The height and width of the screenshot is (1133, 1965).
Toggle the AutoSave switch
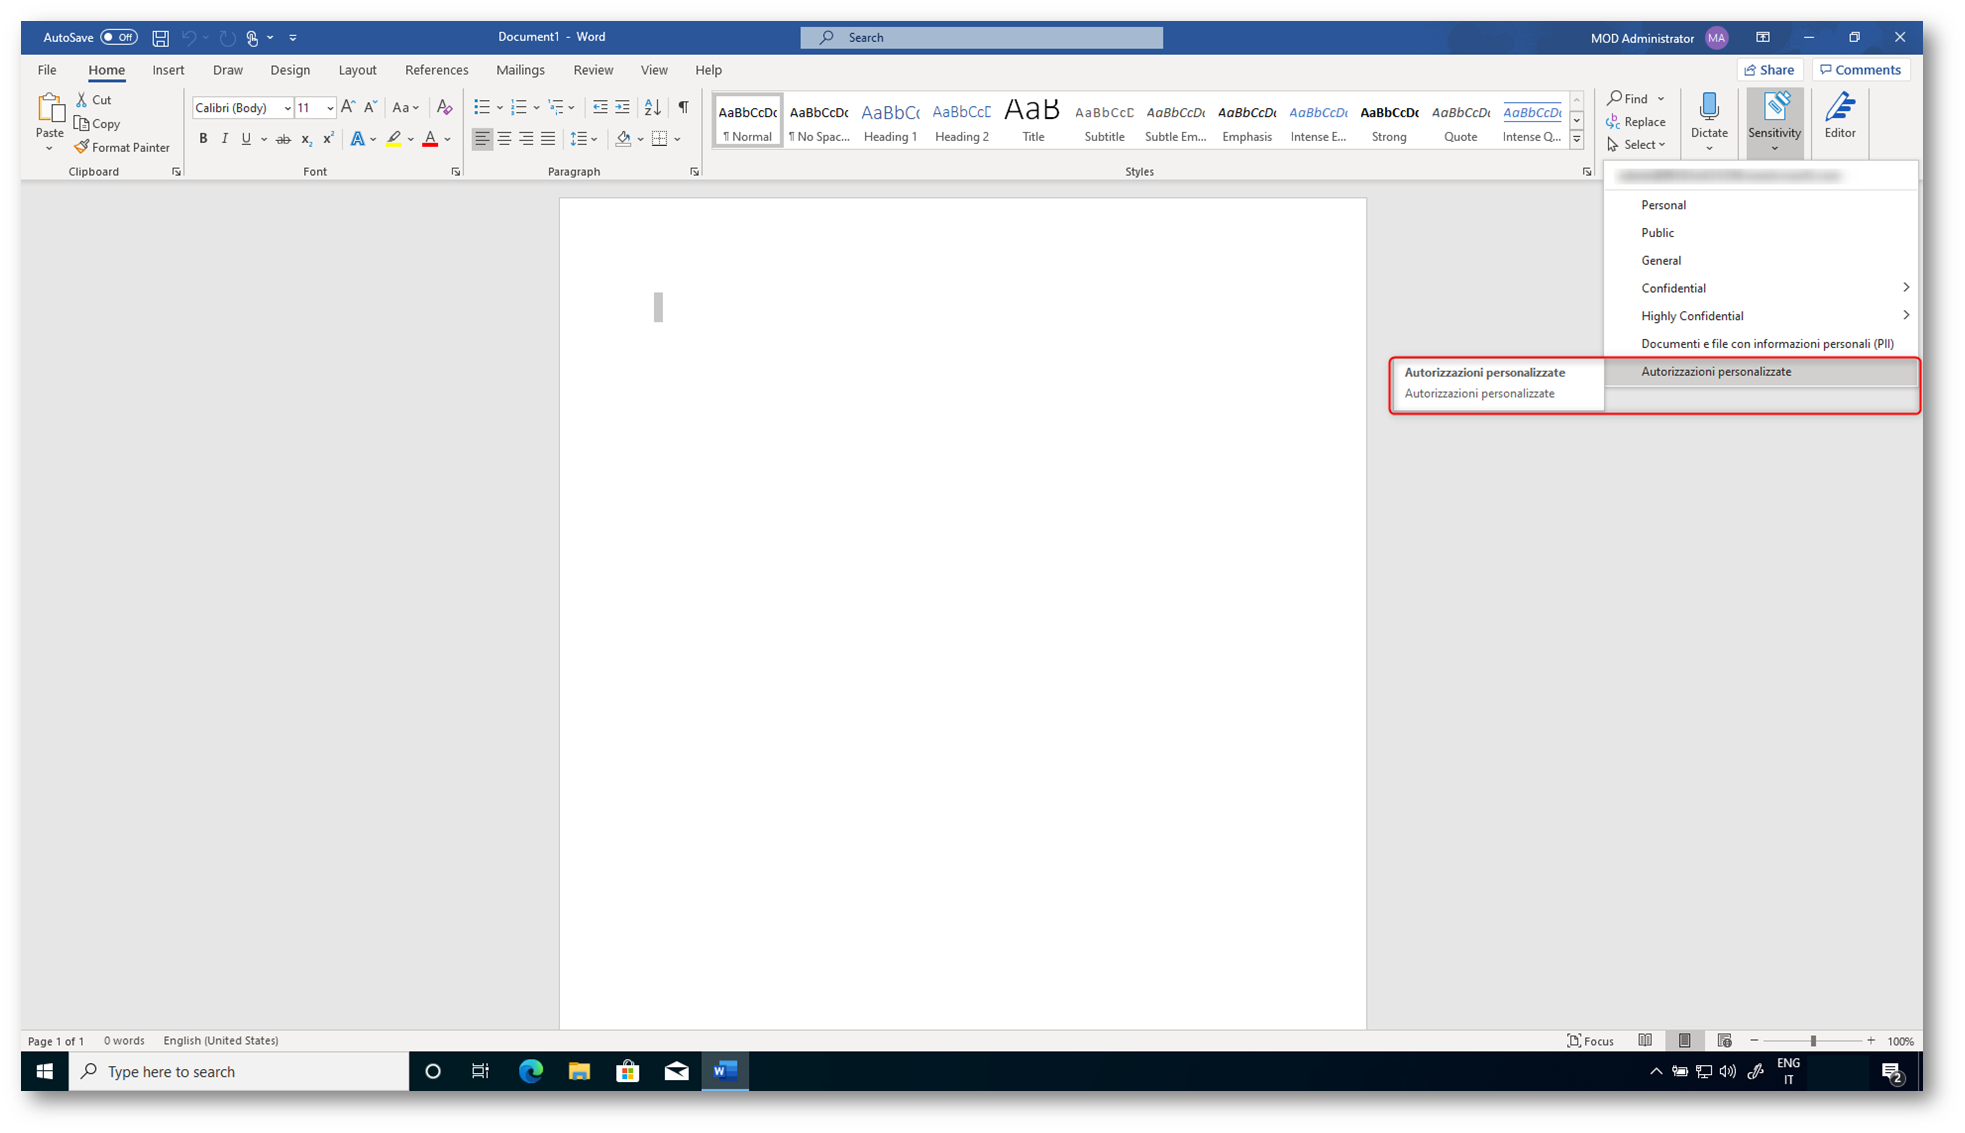pyautogui.click(x=118, y=38)
